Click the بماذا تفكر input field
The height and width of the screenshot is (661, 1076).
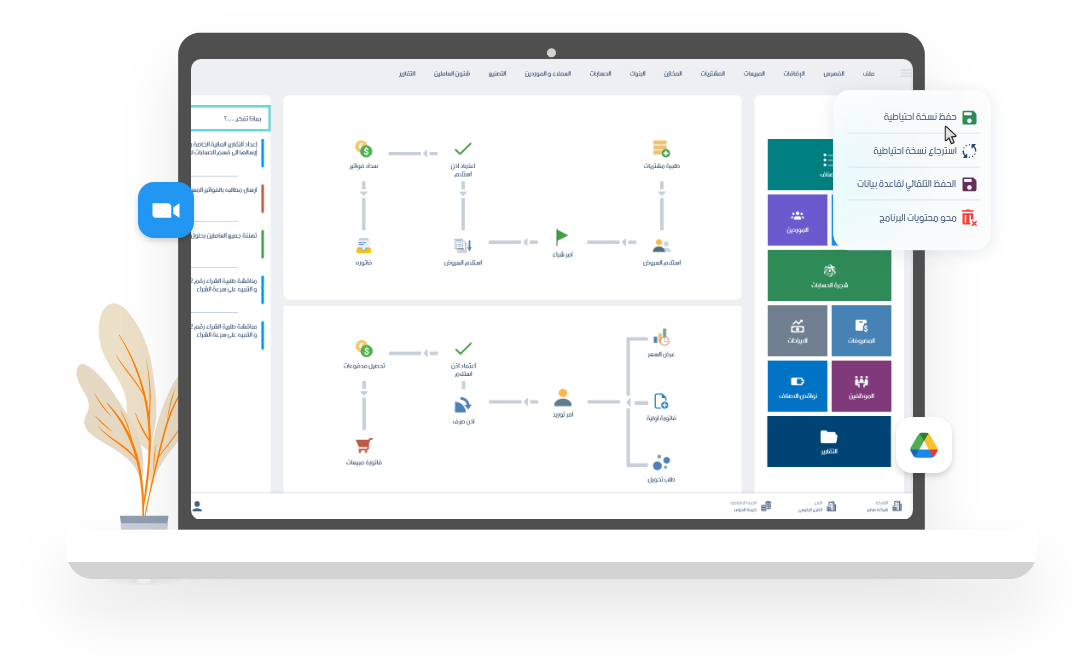[x=230, y=119]
